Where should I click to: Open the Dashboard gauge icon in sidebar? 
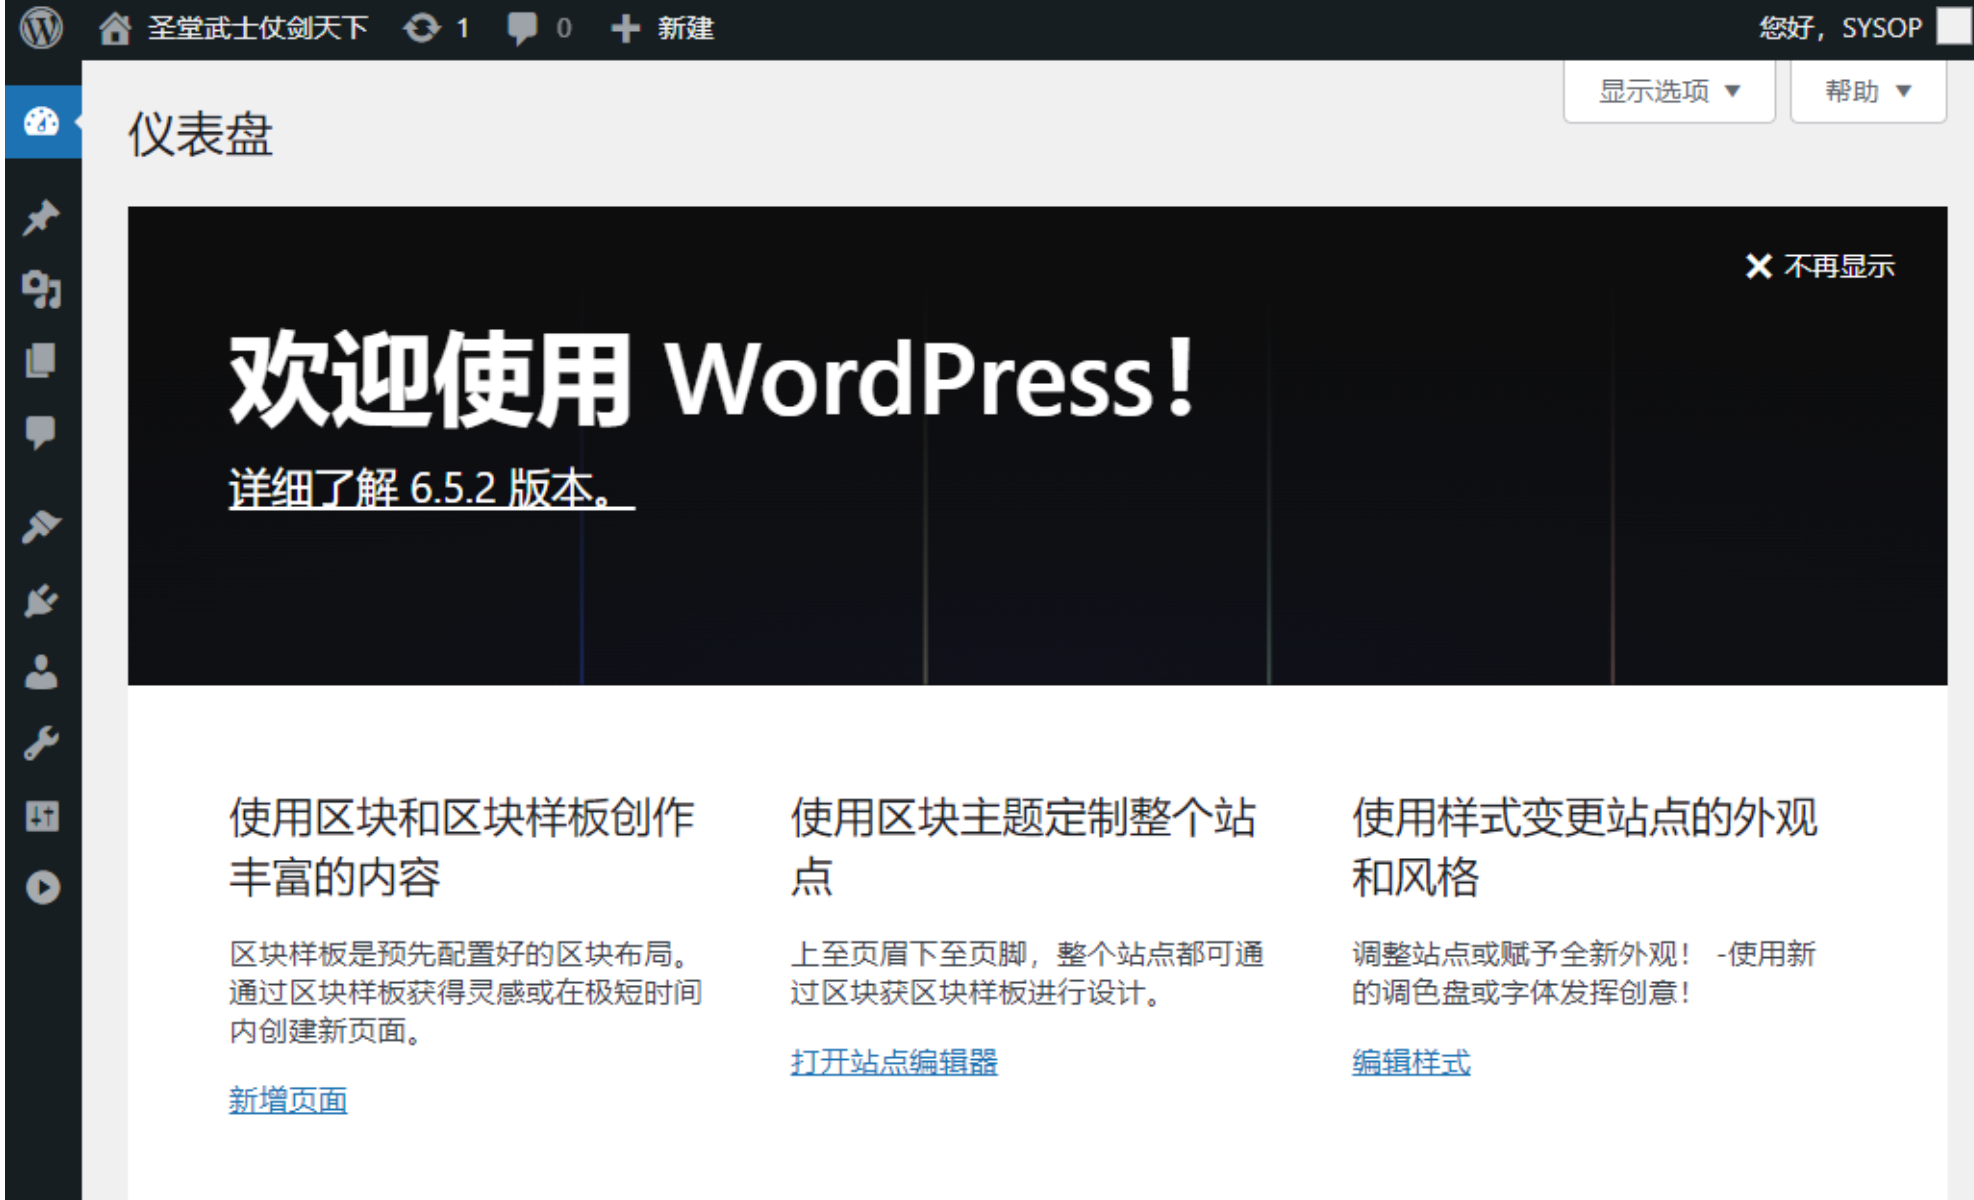(x=41, y=122)
